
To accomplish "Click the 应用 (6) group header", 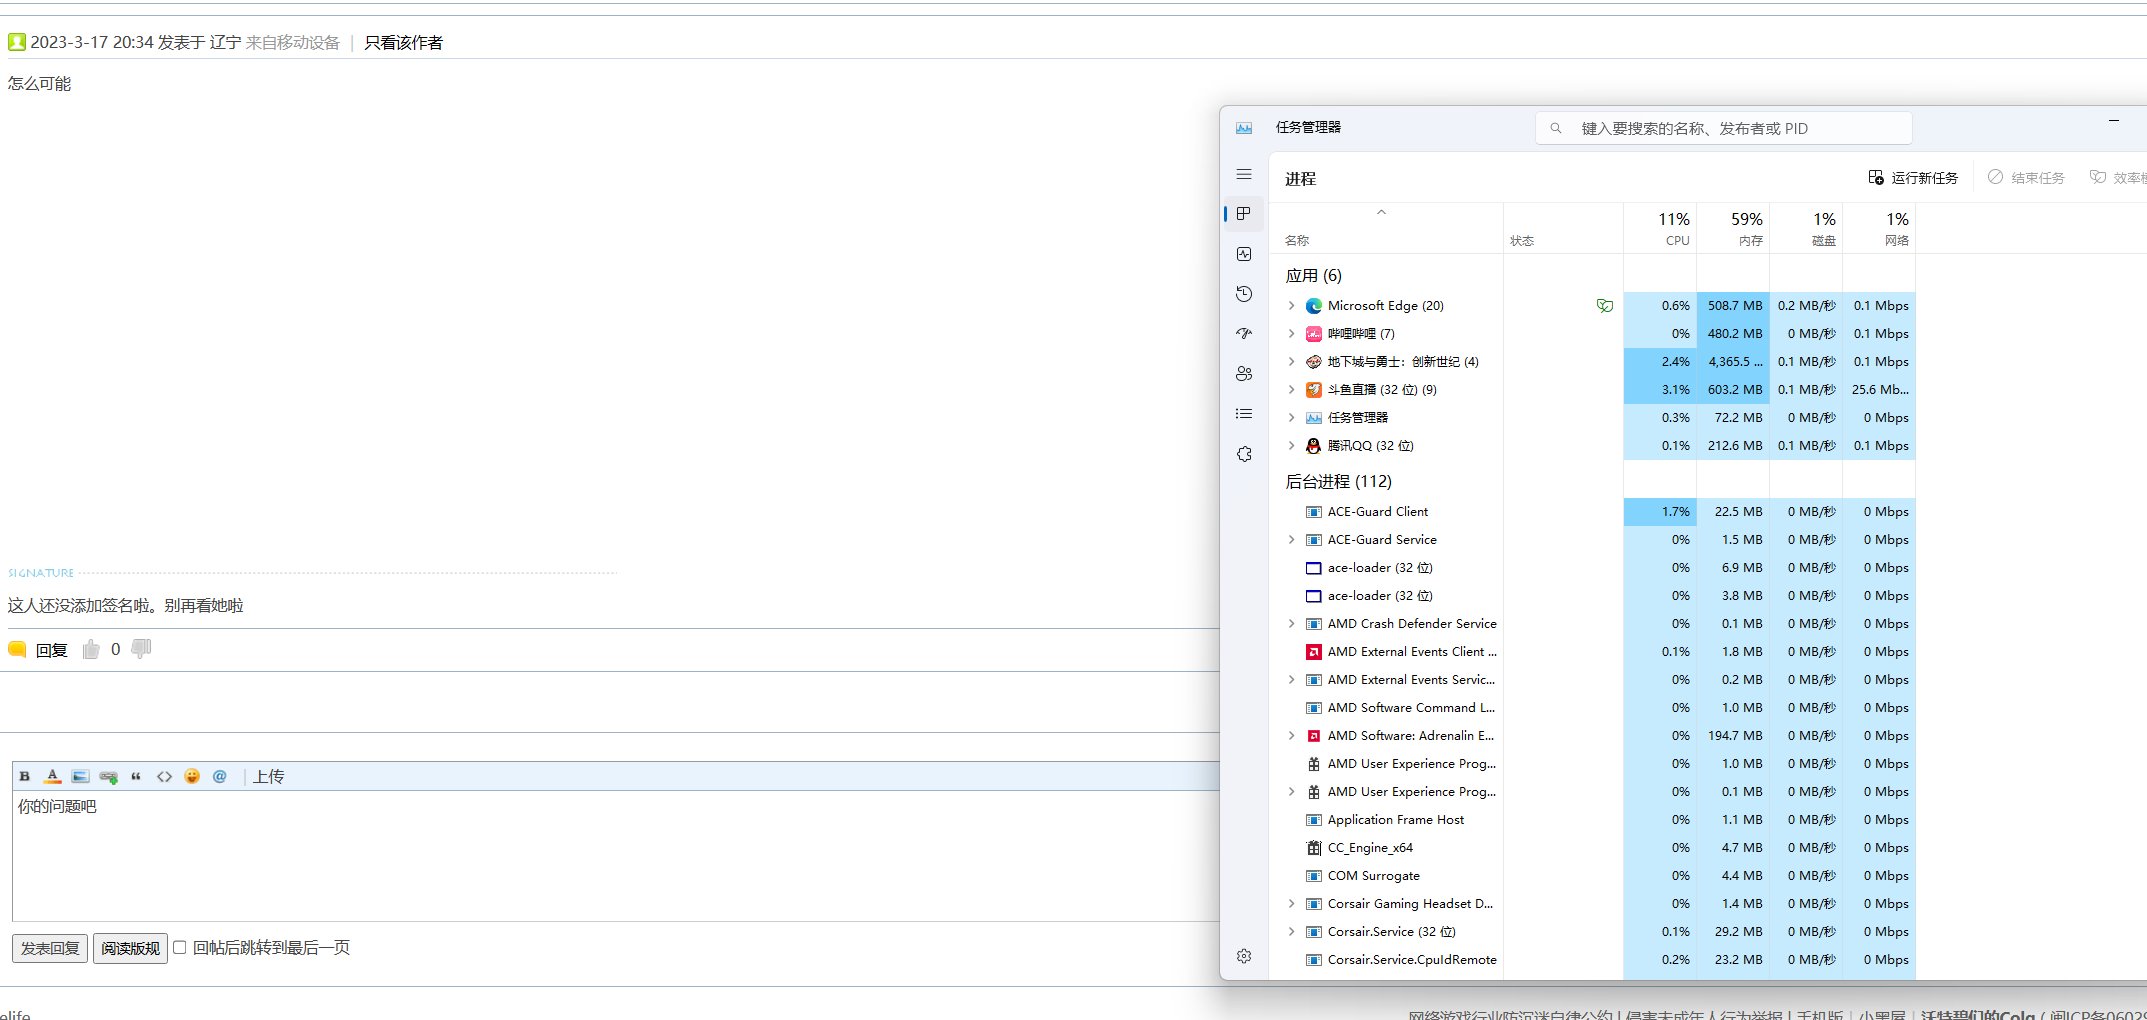I will click(x=1313, y=275).
